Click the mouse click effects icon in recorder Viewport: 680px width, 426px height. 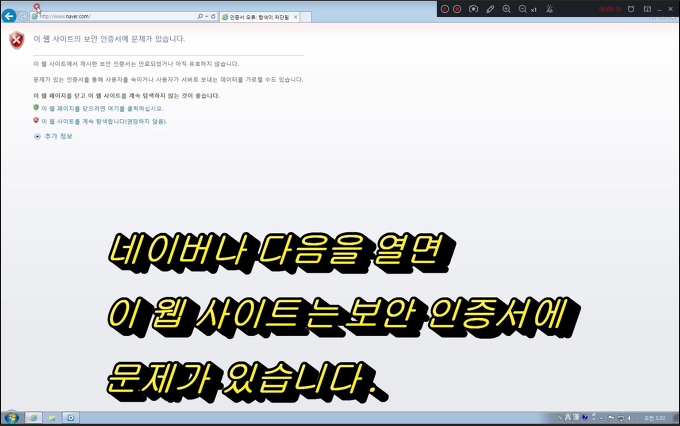(549, 9)
